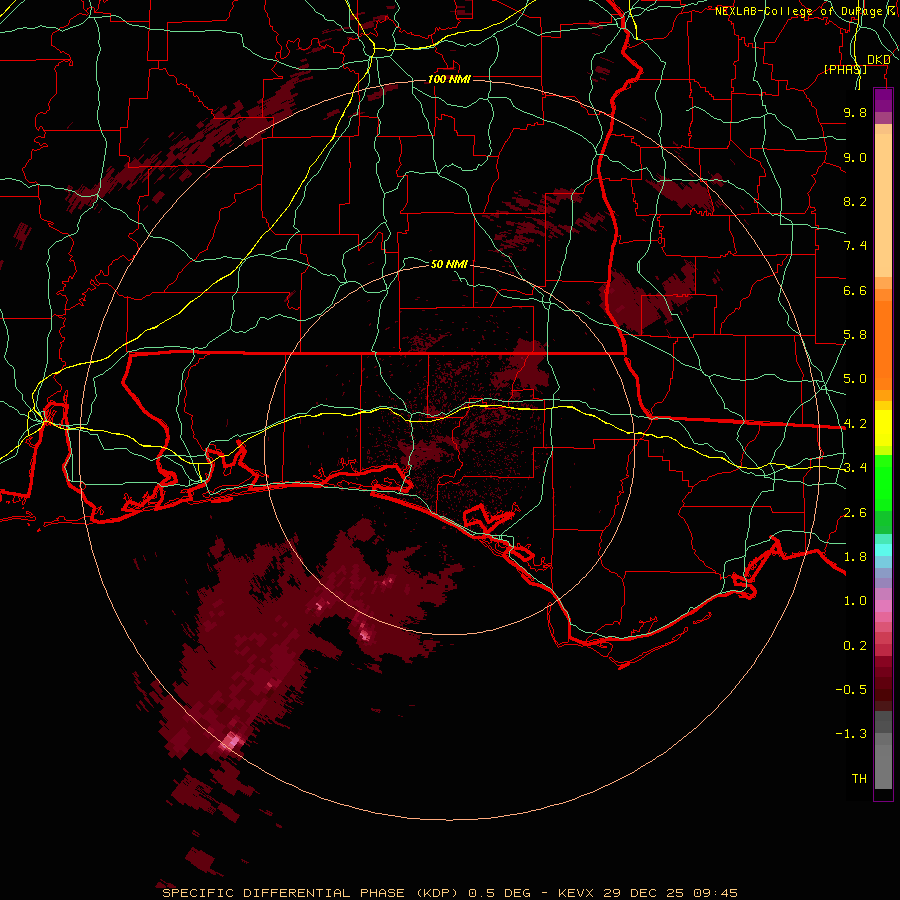900x900 pixels.
Task: Click the purple swatch at top of color bar
Action: tap(883, 100)
